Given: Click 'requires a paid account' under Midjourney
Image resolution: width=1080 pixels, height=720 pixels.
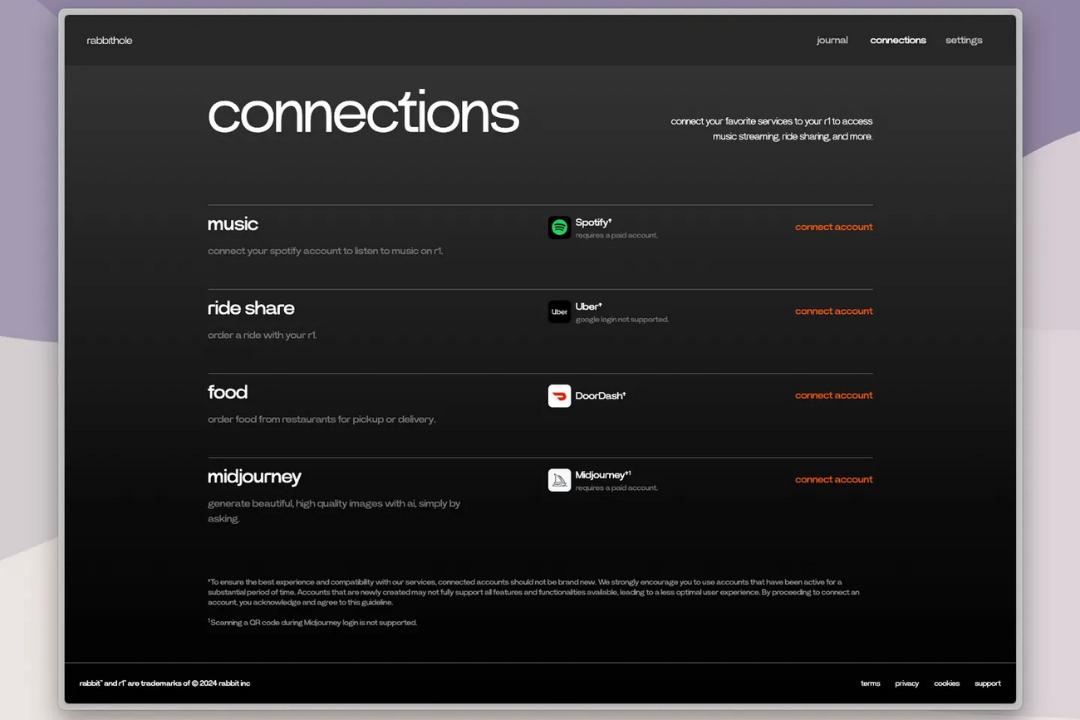Looking at the screenshot, I should [x=616, y=487].
